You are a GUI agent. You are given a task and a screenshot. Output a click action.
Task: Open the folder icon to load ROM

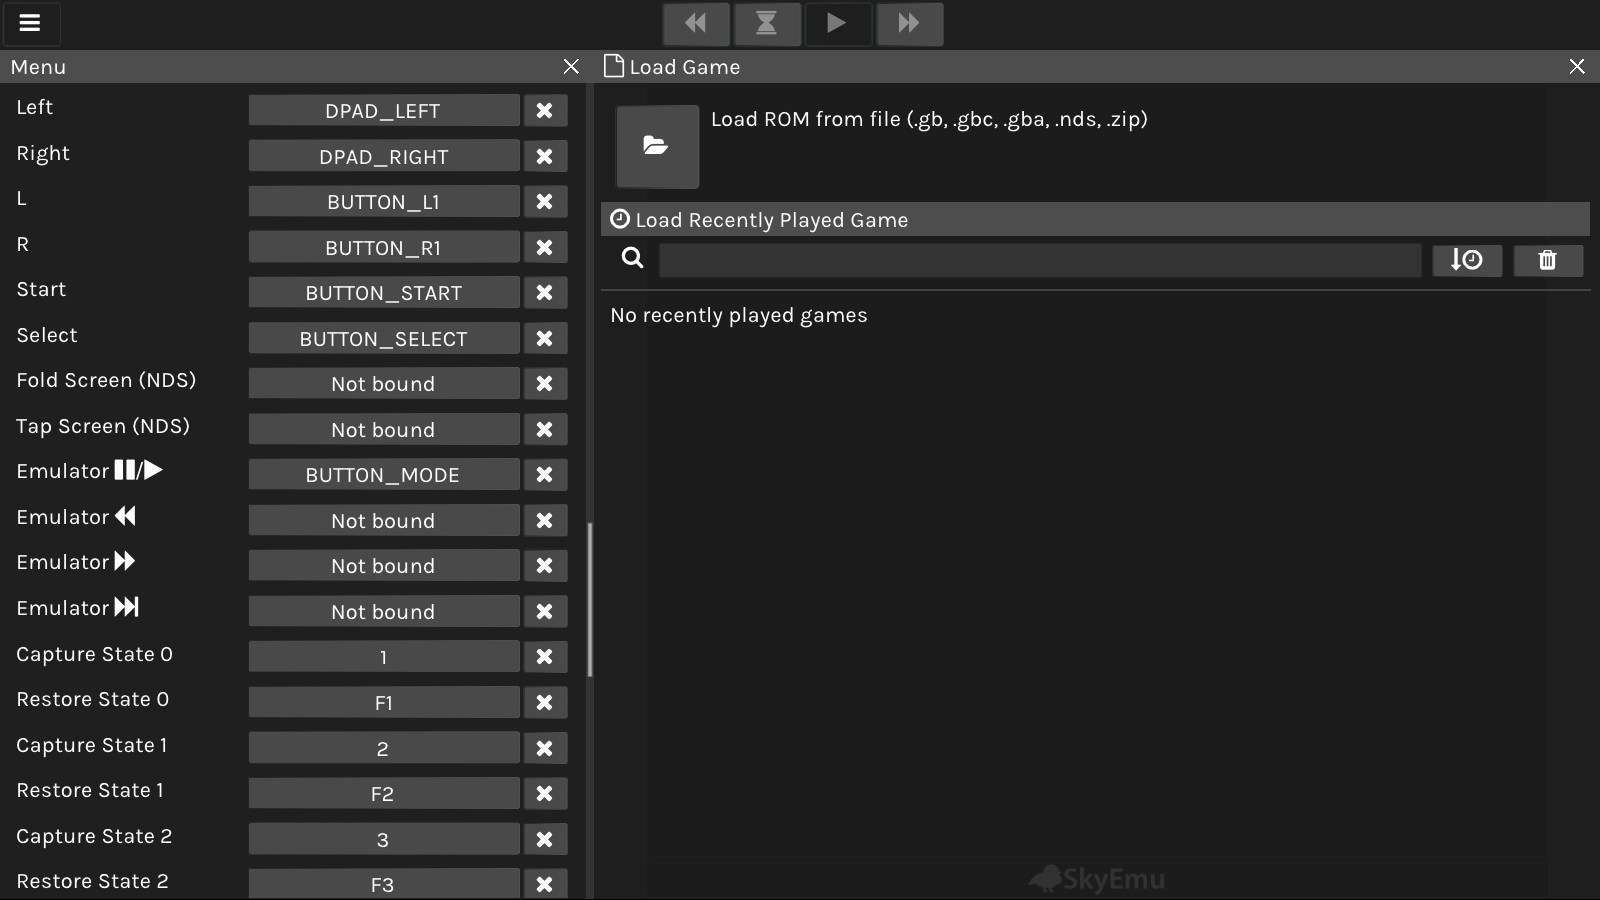click(657, 146)
